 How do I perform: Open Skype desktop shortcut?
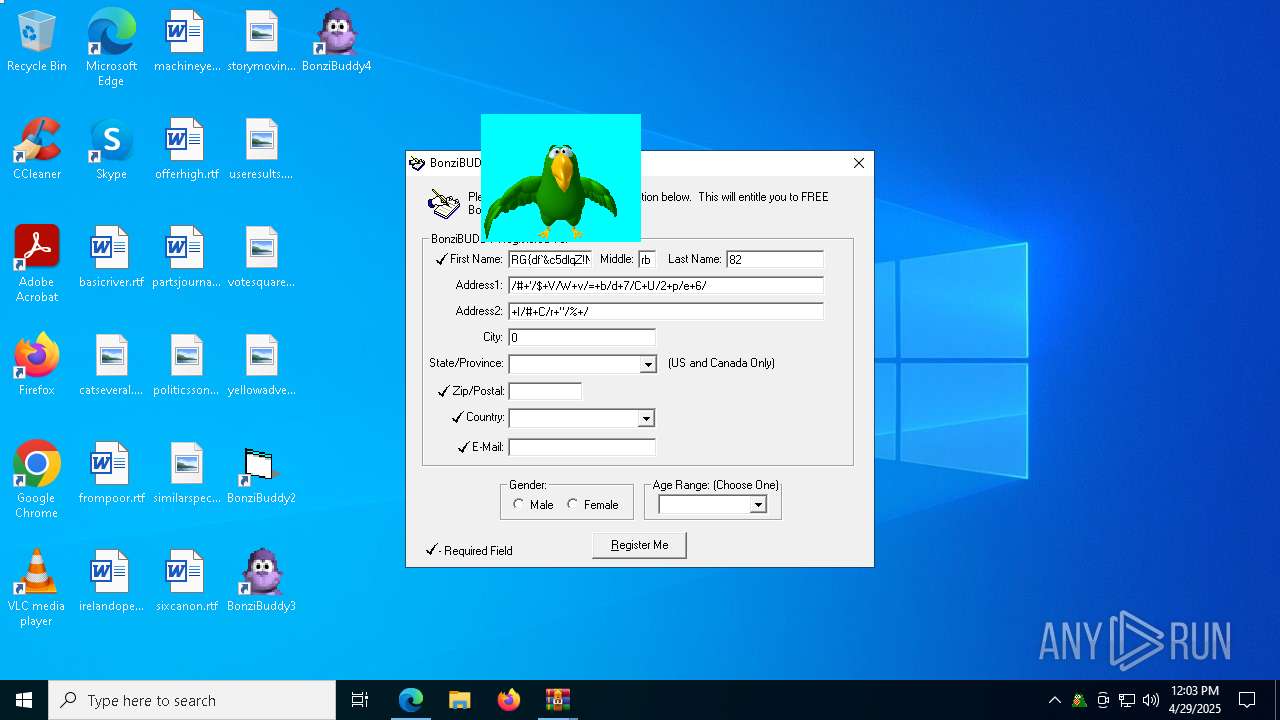tap(111, 150)
